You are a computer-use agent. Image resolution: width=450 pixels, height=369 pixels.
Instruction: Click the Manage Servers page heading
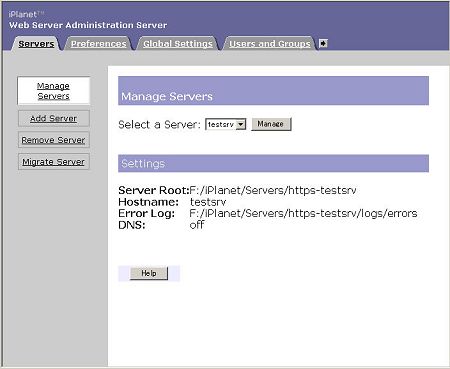(167, 96)
